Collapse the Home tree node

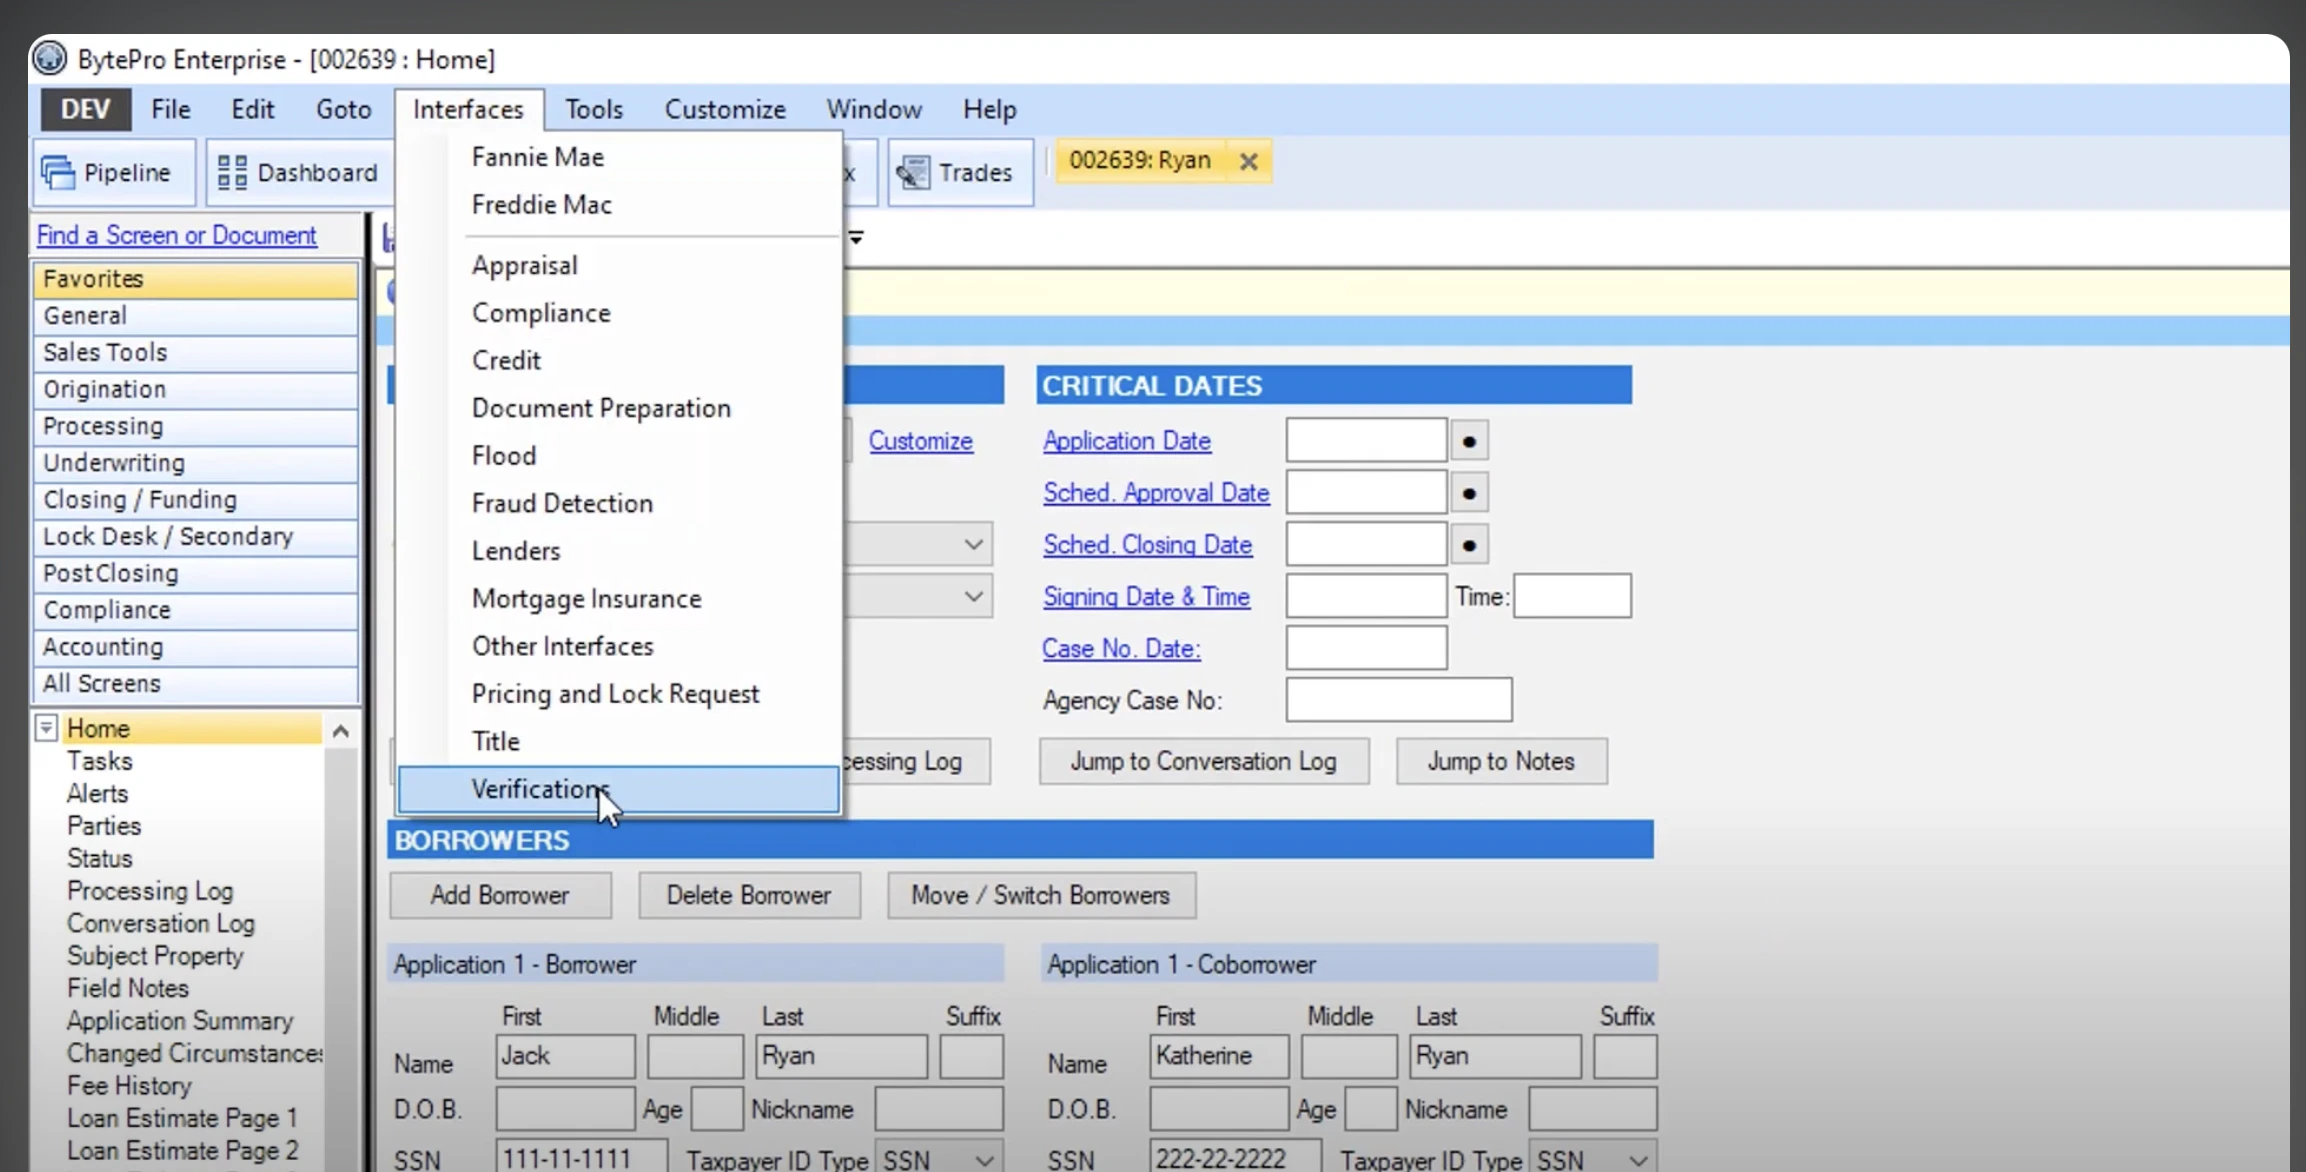tap(45, 728)
